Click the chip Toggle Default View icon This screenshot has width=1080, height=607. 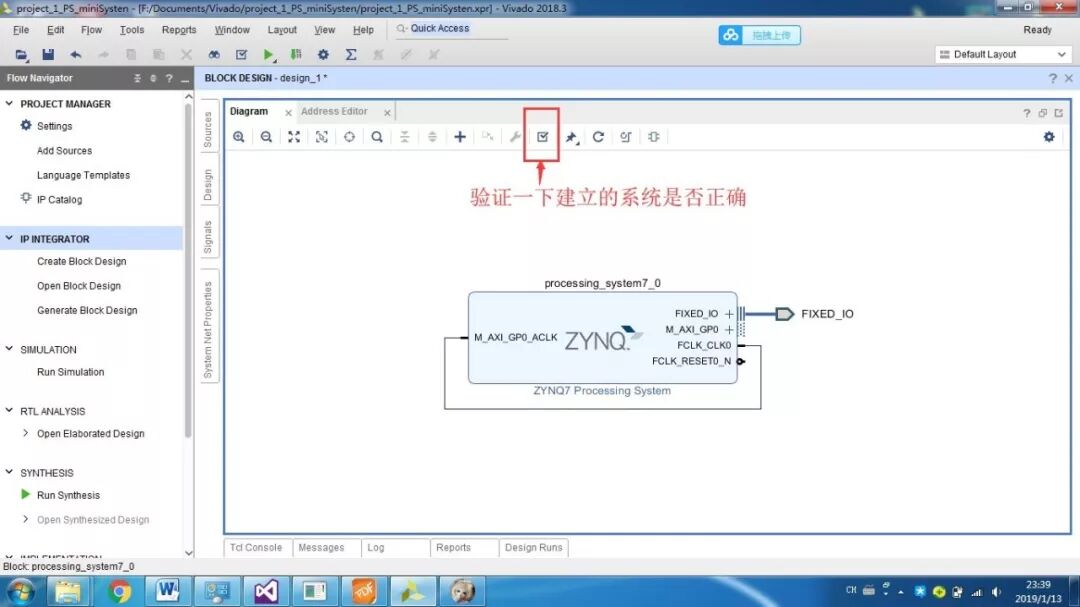[654, 136]
